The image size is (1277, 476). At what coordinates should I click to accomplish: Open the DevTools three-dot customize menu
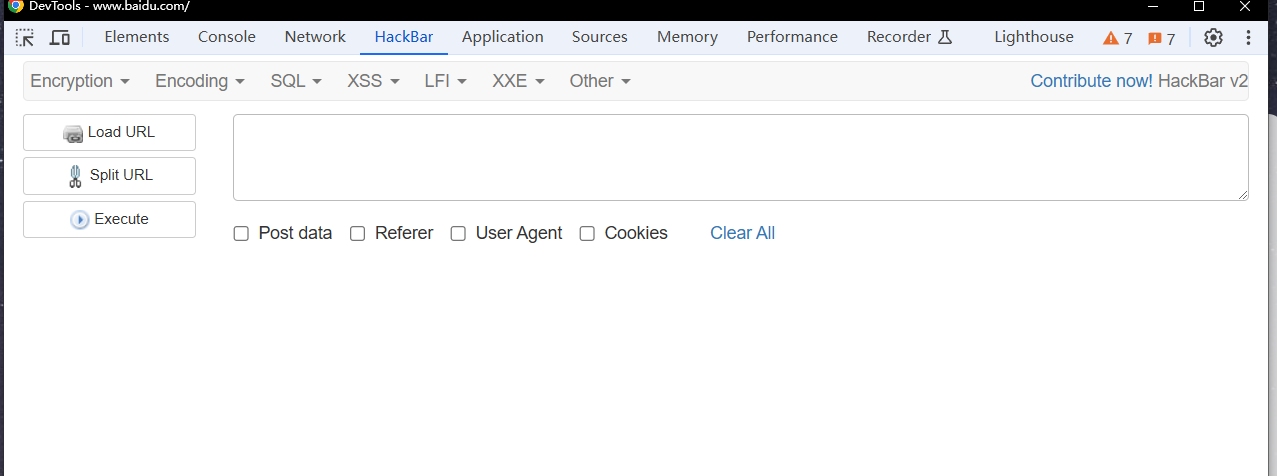coord(1248,38)
